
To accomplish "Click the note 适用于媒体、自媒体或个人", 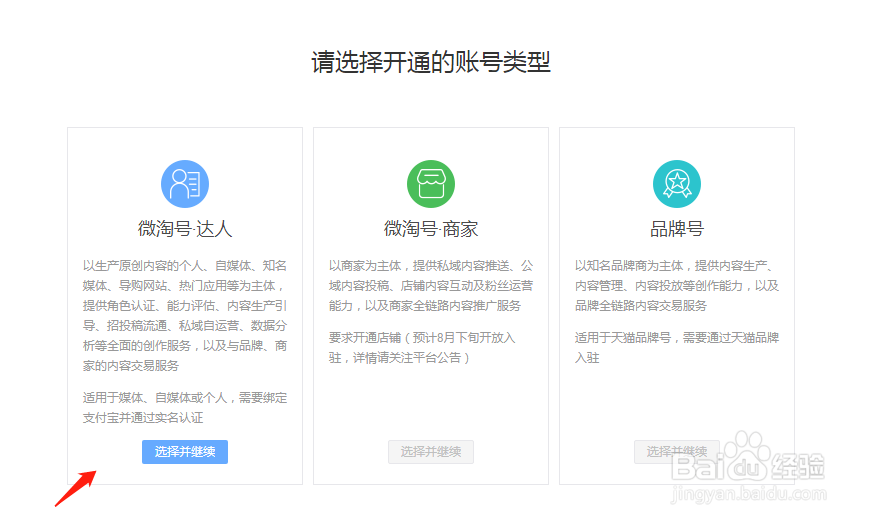I will pyautogui.click(x=185, y=408).
